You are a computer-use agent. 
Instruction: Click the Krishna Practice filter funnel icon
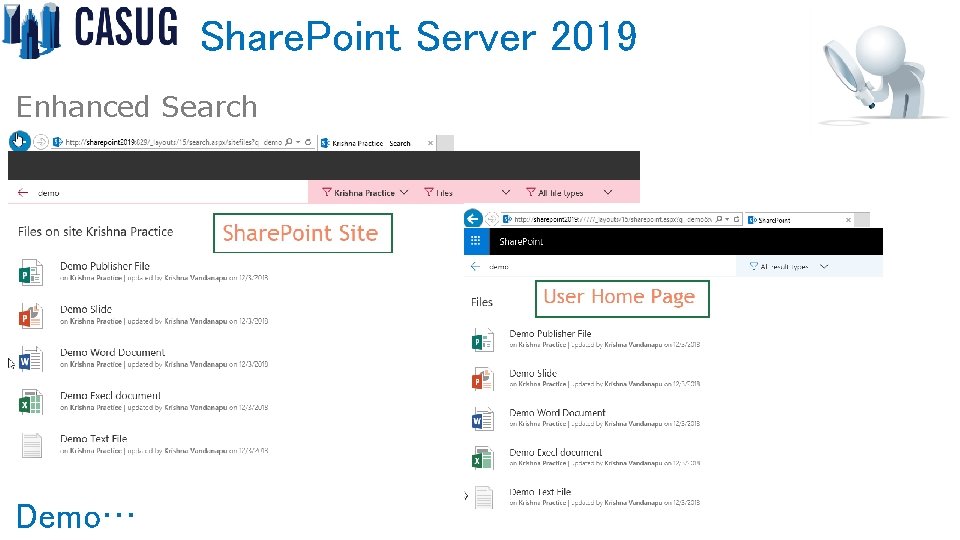[327, 192]
